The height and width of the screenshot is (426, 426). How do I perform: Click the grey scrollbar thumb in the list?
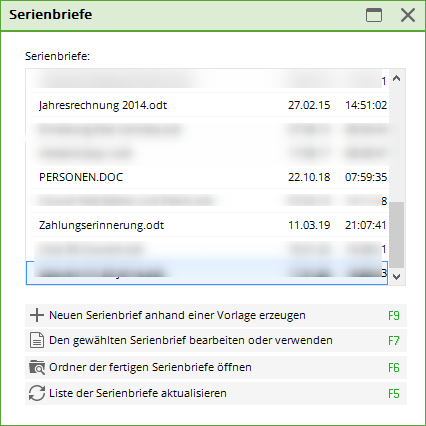pos(397,235)
